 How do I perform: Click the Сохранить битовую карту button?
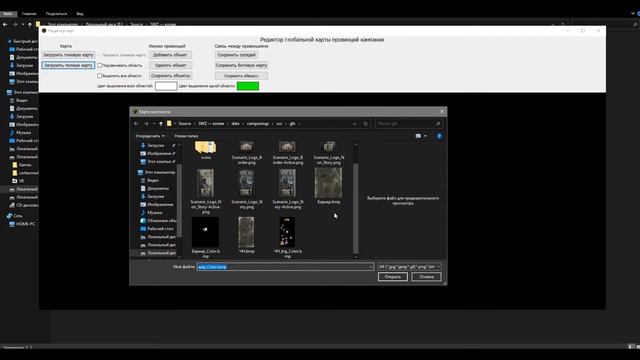coord(241,65)
